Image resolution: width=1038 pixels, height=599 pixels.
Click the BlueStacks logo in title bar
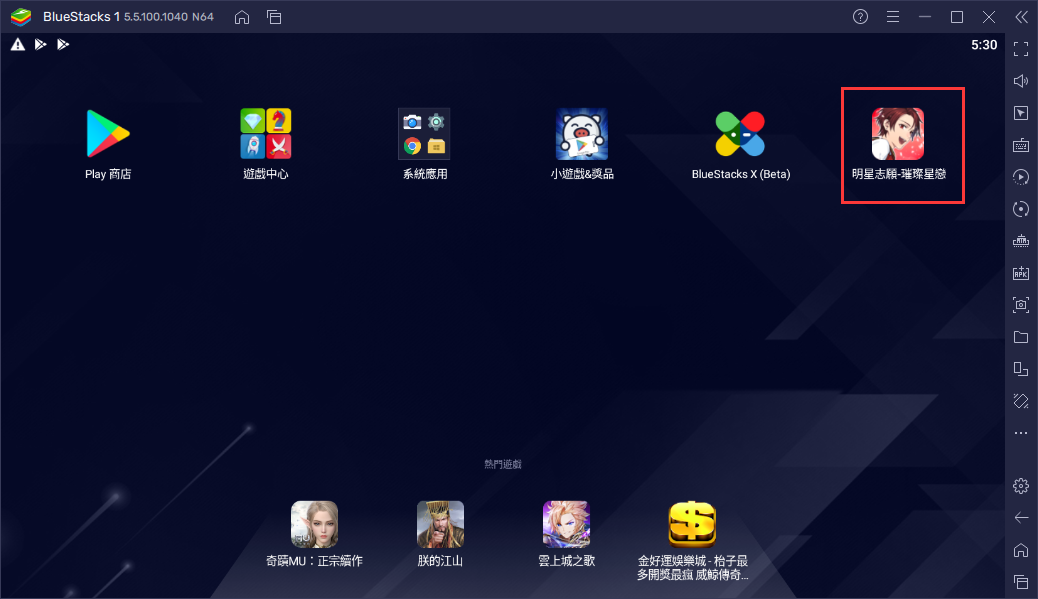[x=21, y=17]
